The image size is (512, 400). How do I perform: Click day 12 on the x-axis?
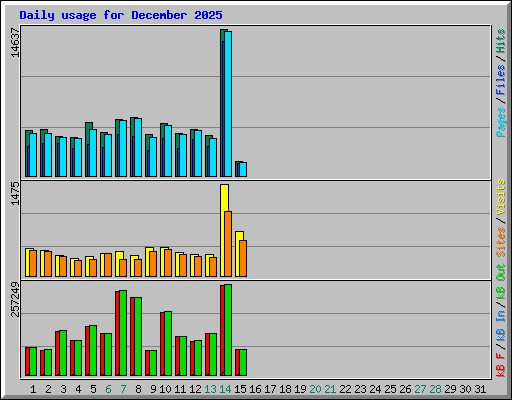coord(195,389)
